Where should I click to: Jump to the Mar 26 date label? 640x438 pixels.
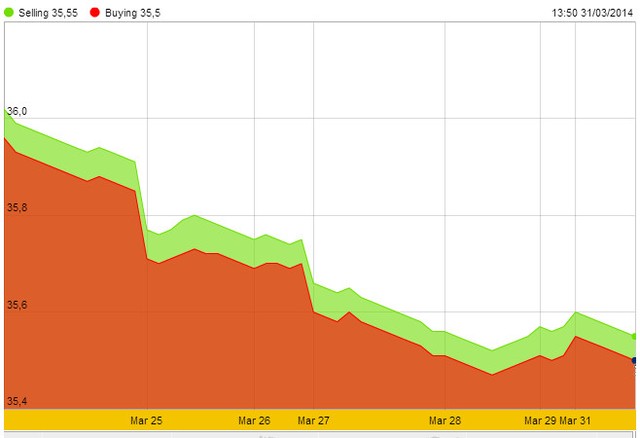pyautogui.click(x=255, y=421)
